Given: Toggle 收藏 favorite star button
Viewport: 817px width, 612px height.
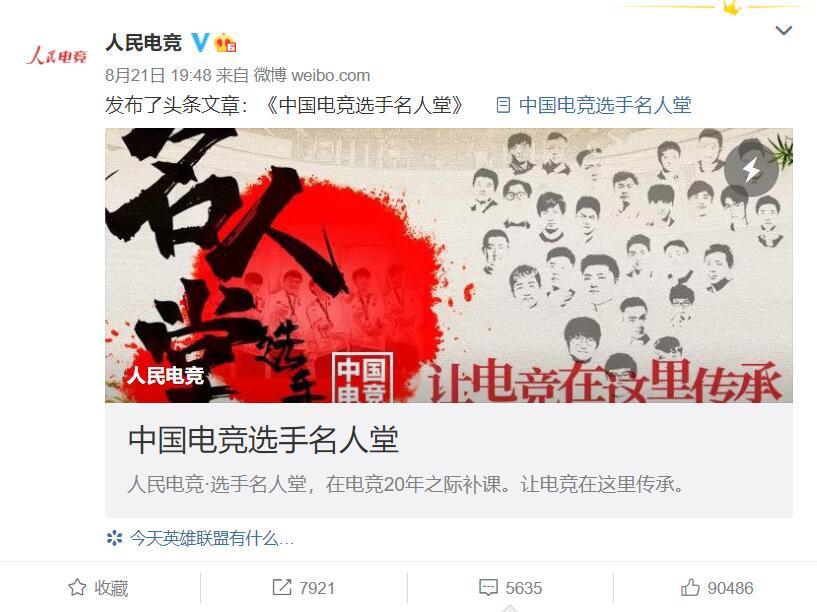Looking at the screenshot, I should click(x=98, y=588).
